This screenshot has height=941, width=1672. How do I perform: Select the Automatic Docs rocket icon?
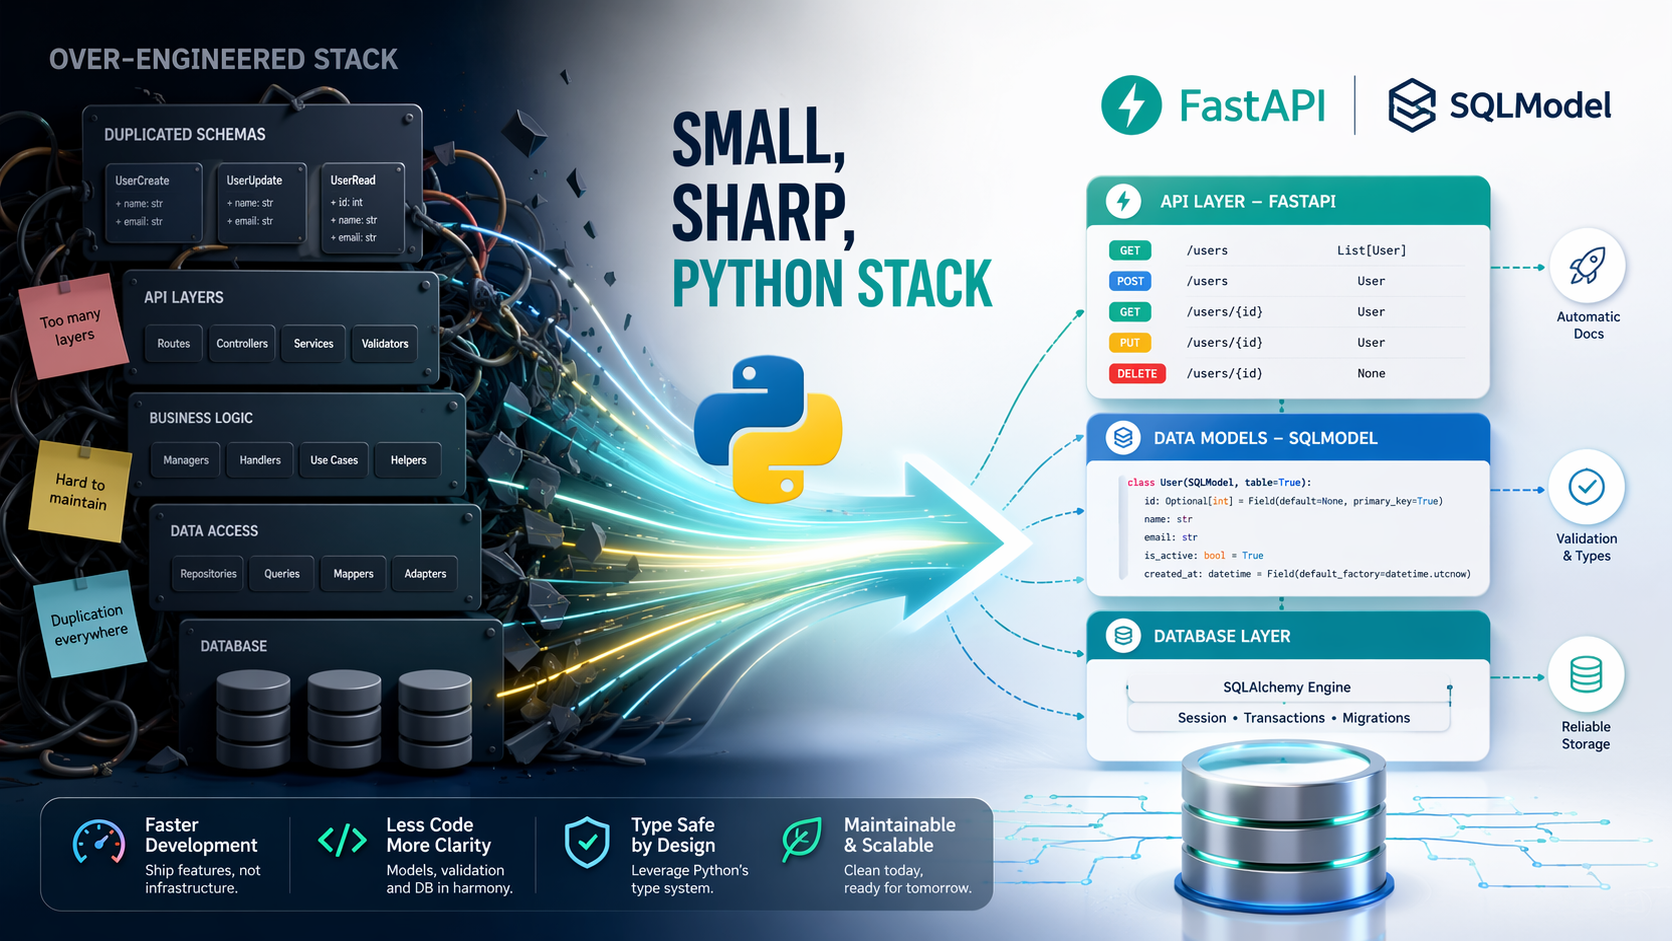pyautogui.click(x=1587, y=266)
